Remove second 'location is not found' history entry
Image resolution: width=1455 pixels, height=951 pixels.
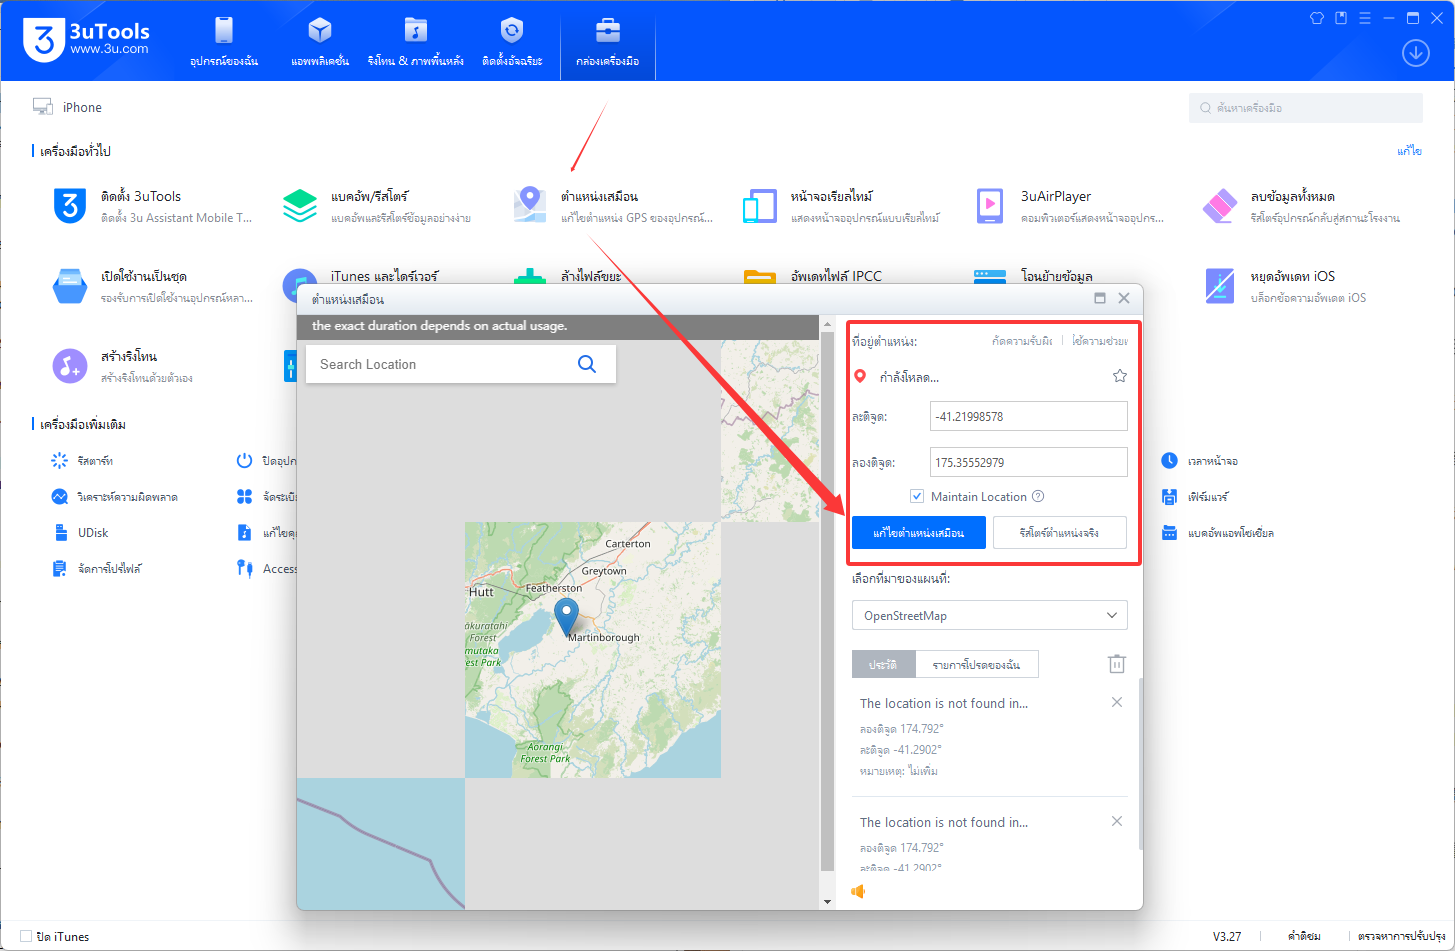(x=1117, y=821)
